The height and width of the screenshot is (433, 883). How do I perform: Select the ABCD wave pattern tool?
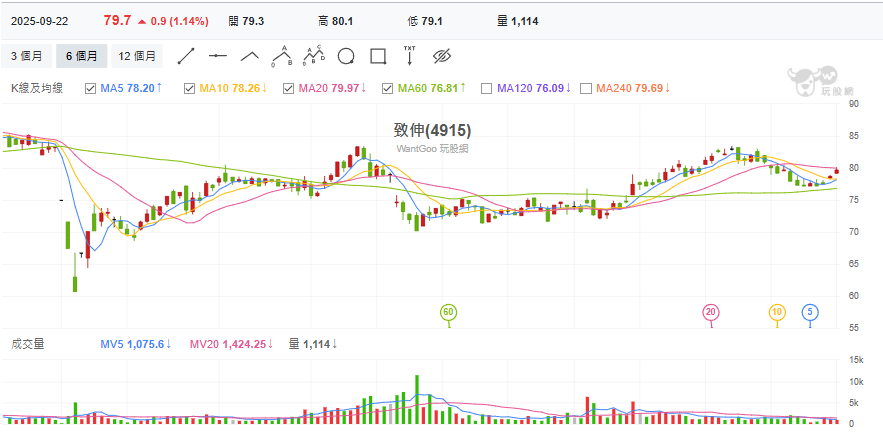tap(315, 55)
